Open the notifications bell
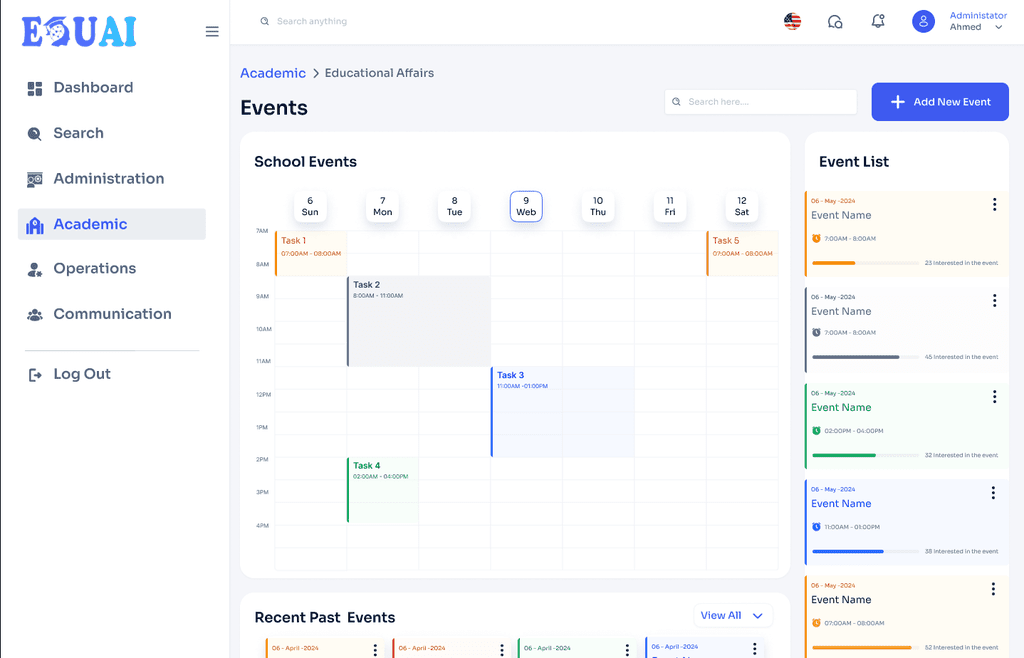The height and width of the screenshot is (658, 1024). pos(878,22)
